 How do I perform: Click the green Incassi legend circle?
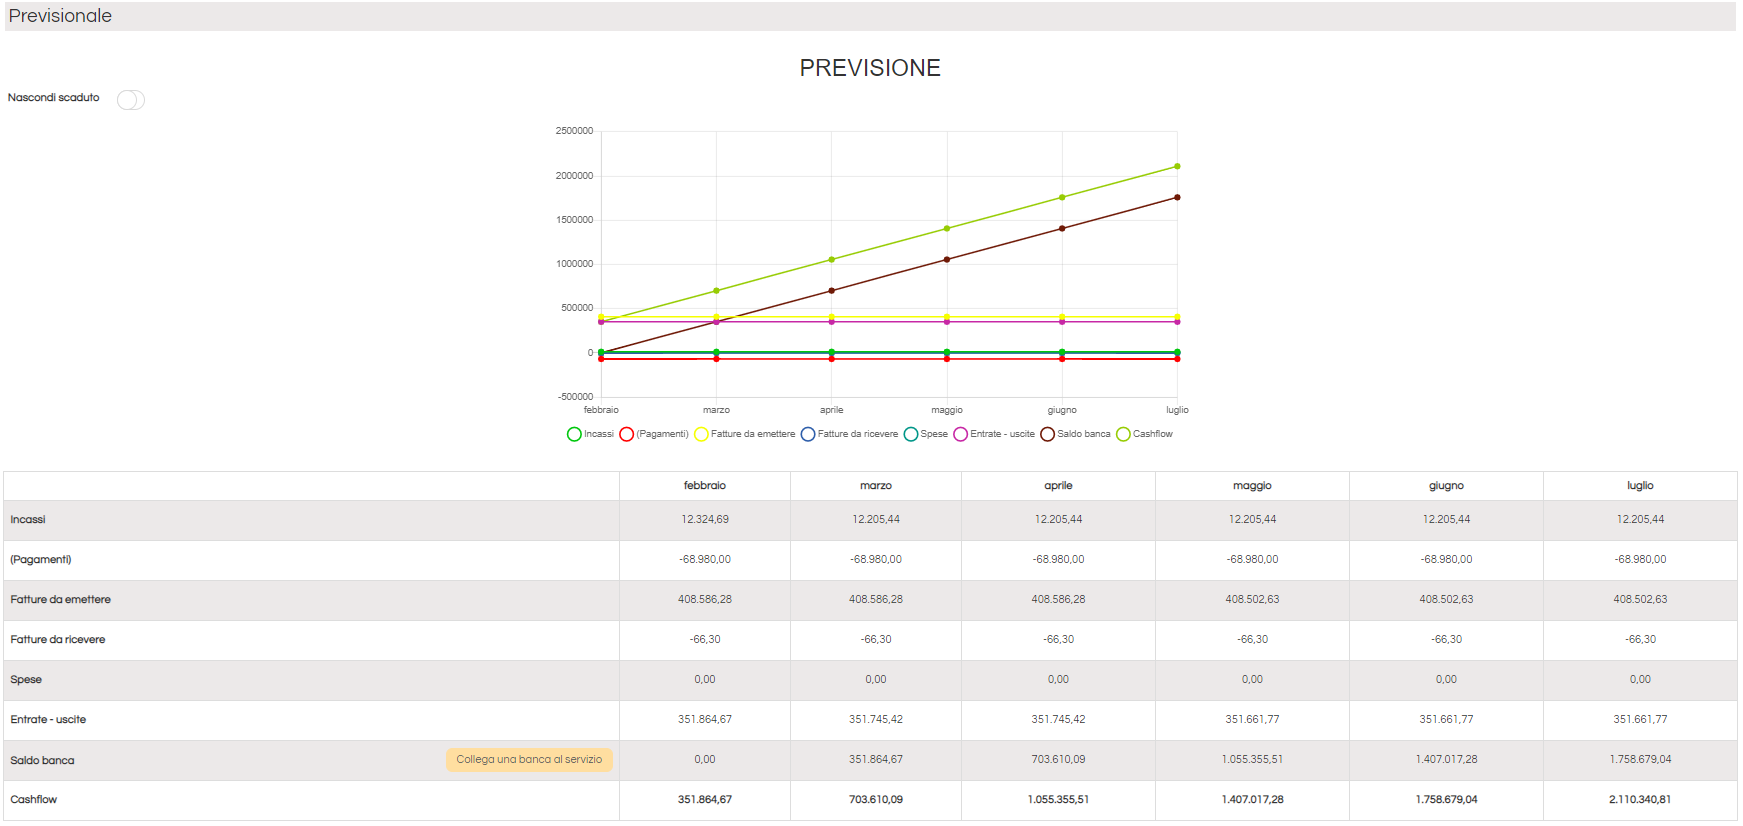[574, 434]
